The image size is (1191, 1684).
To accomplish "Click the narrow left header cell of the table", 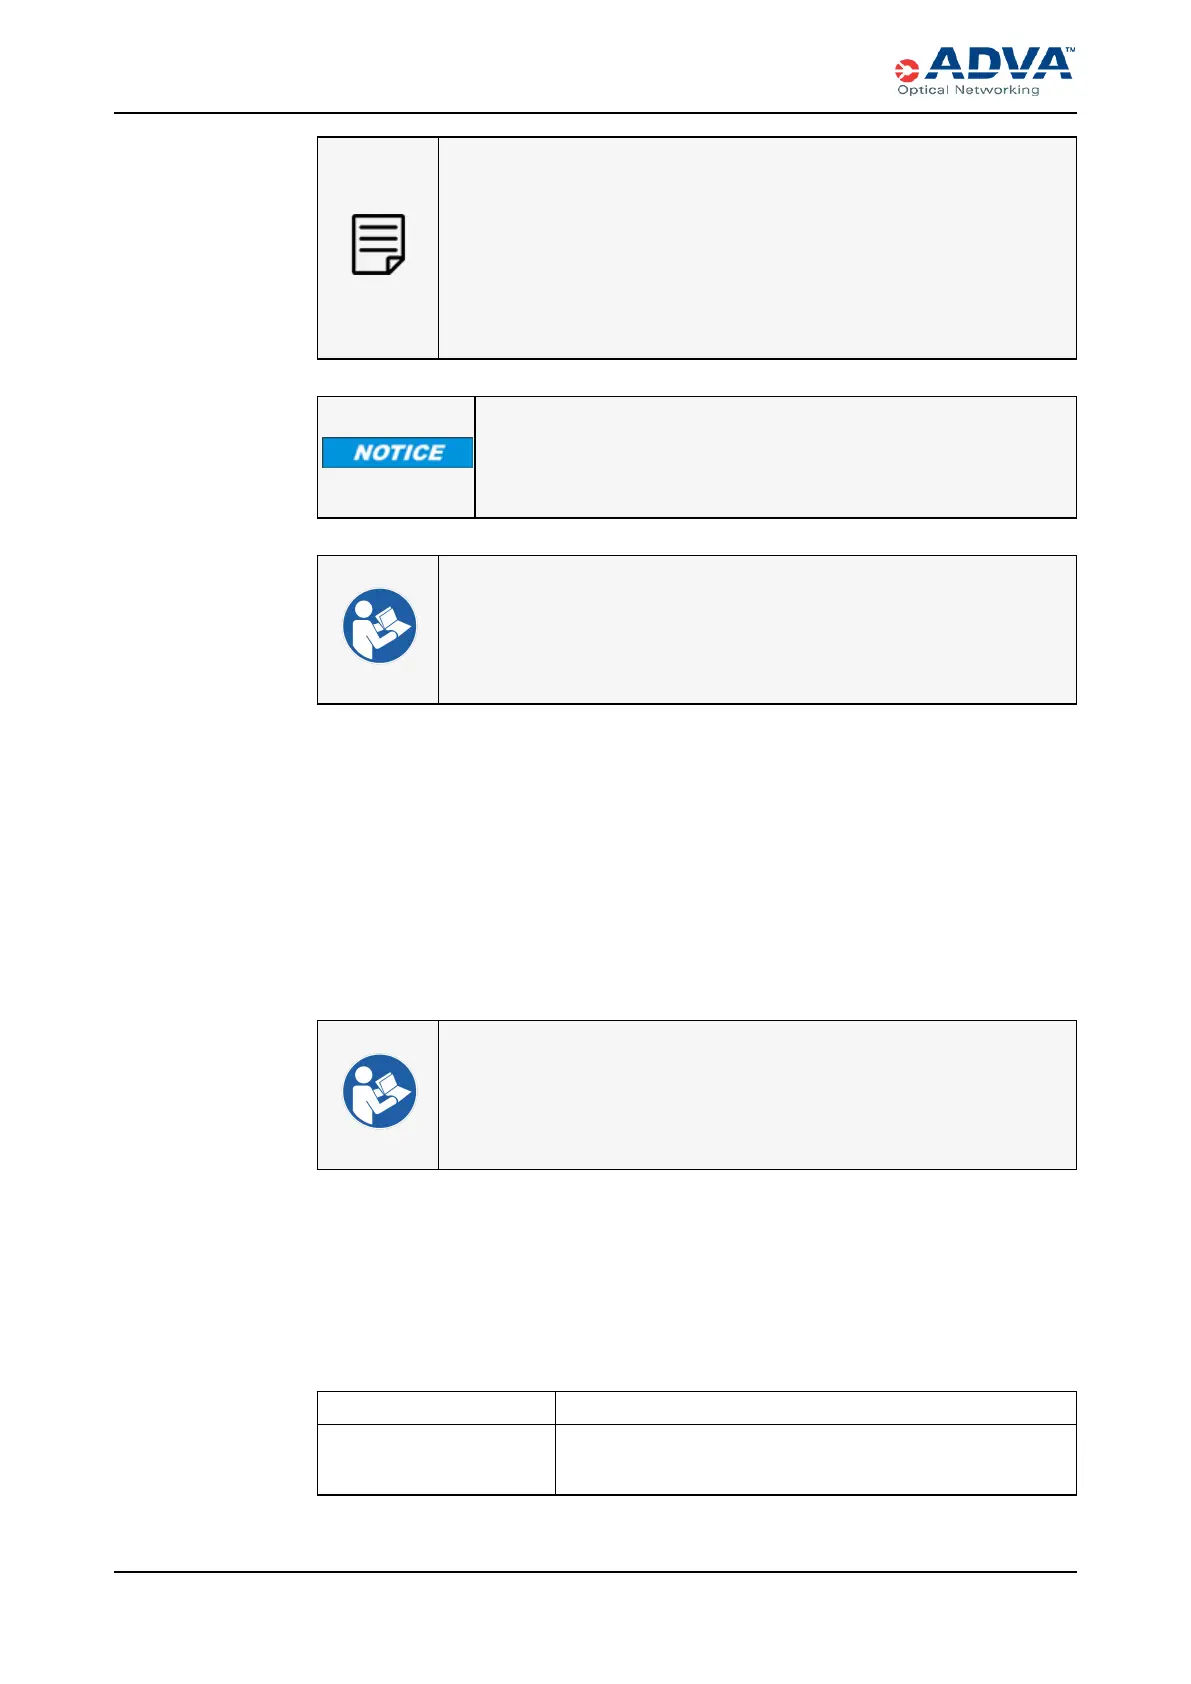I will (x=436, y=1408).
